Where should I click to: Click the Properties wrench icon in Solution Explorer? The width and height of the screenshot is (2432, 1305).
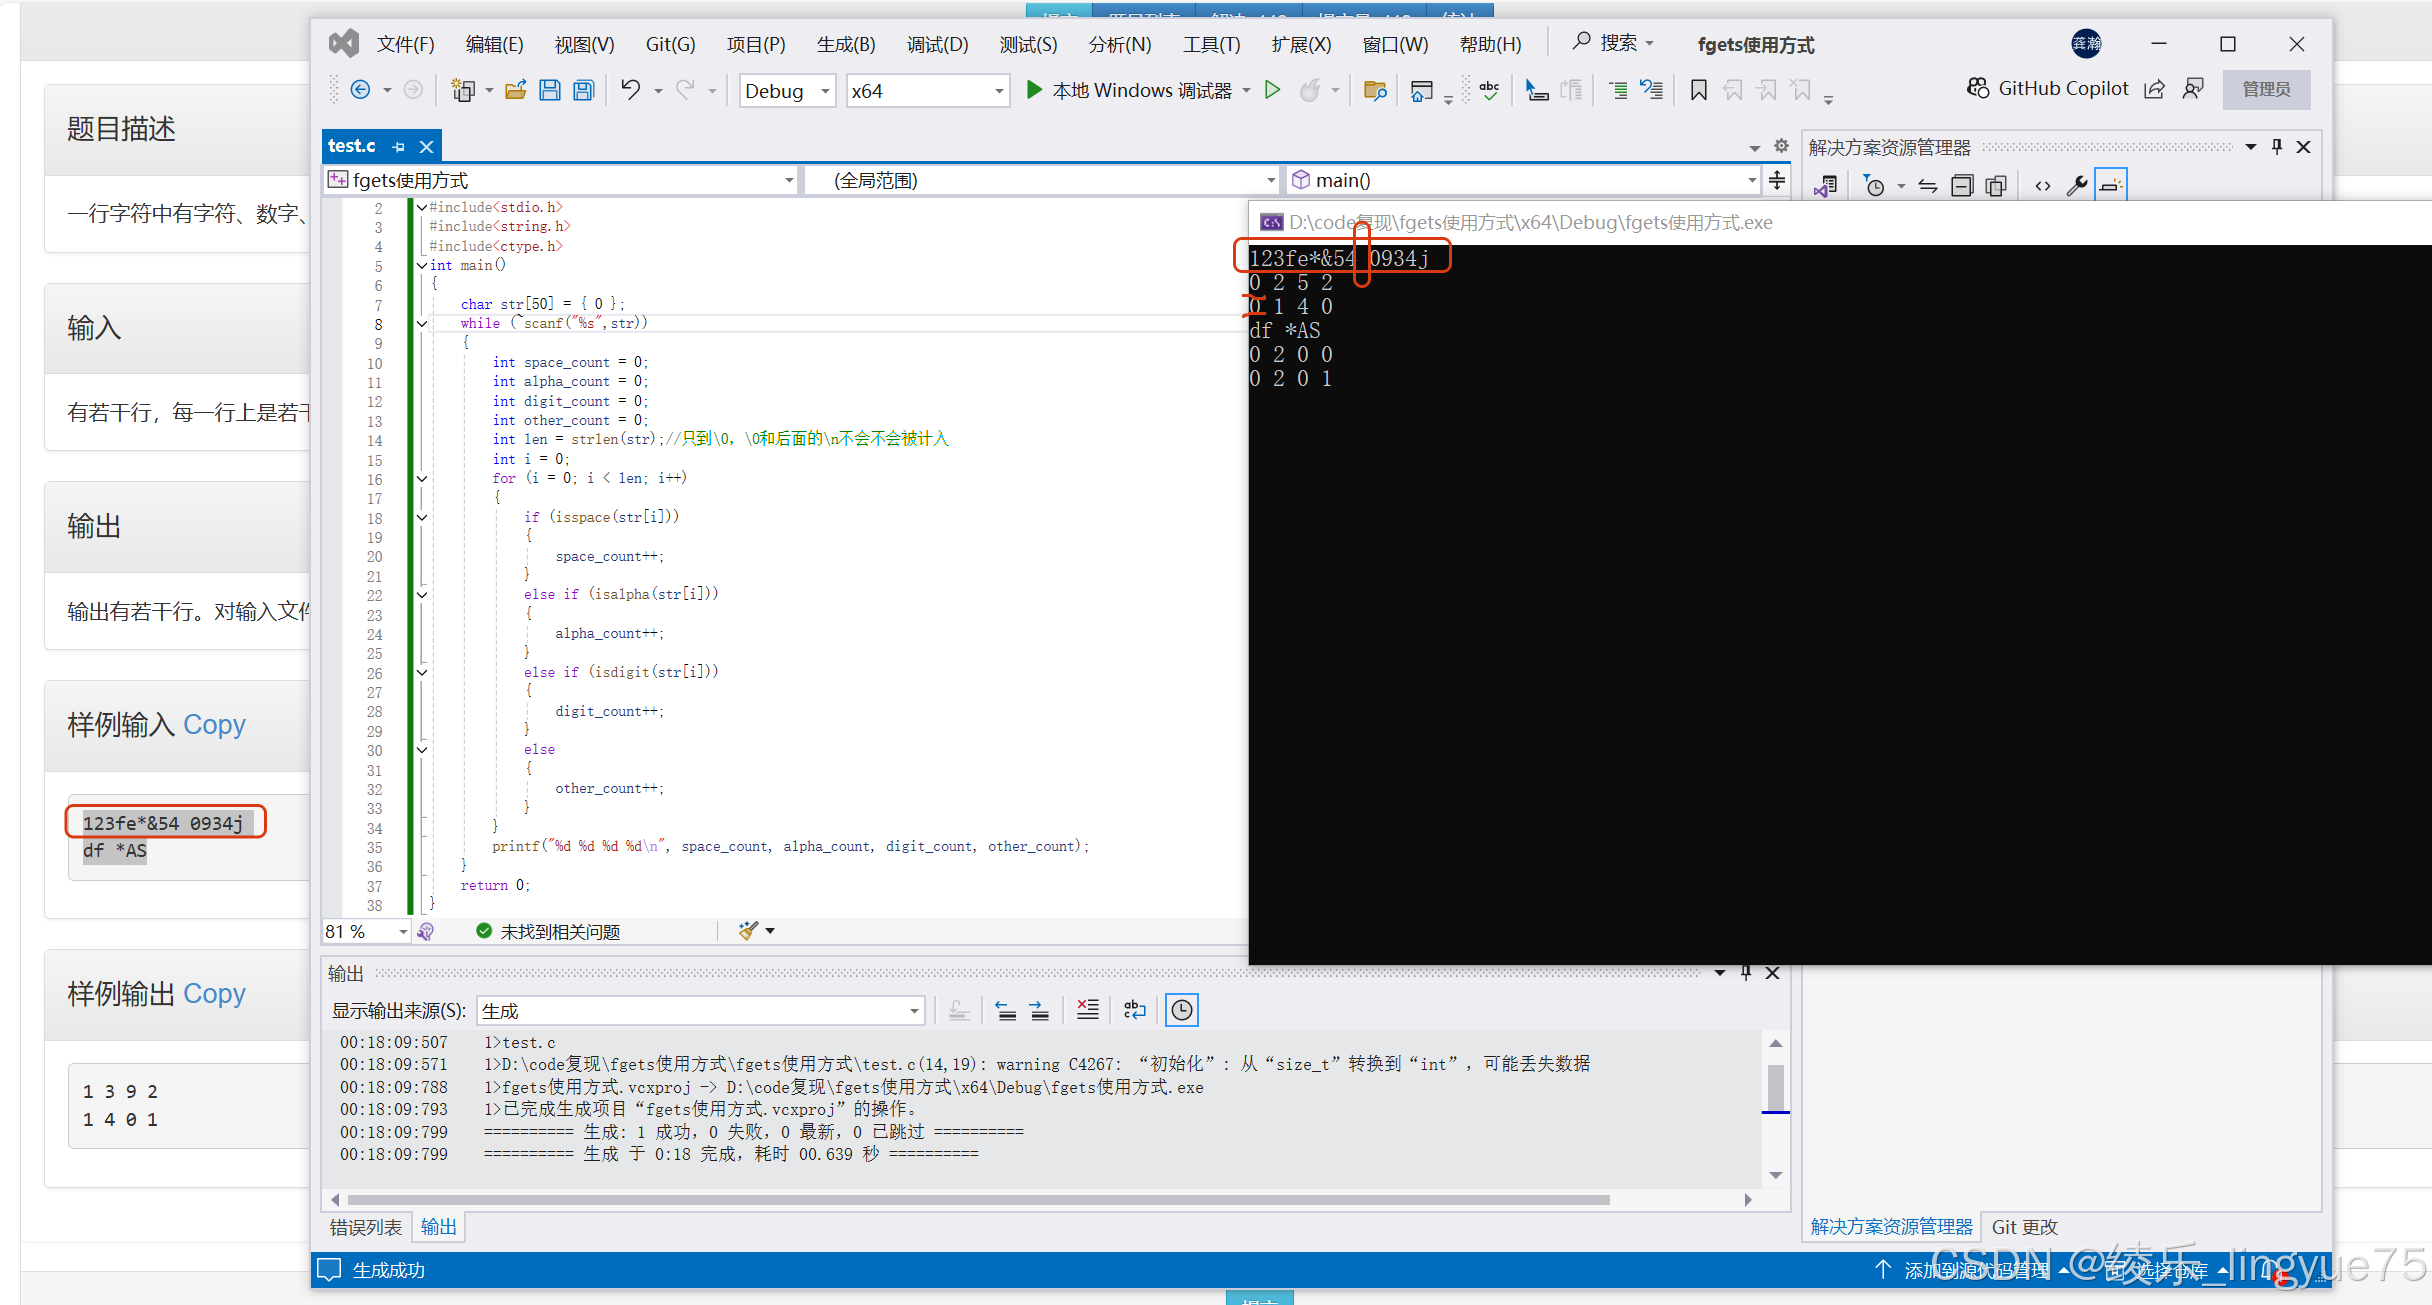pos(2076,186)
